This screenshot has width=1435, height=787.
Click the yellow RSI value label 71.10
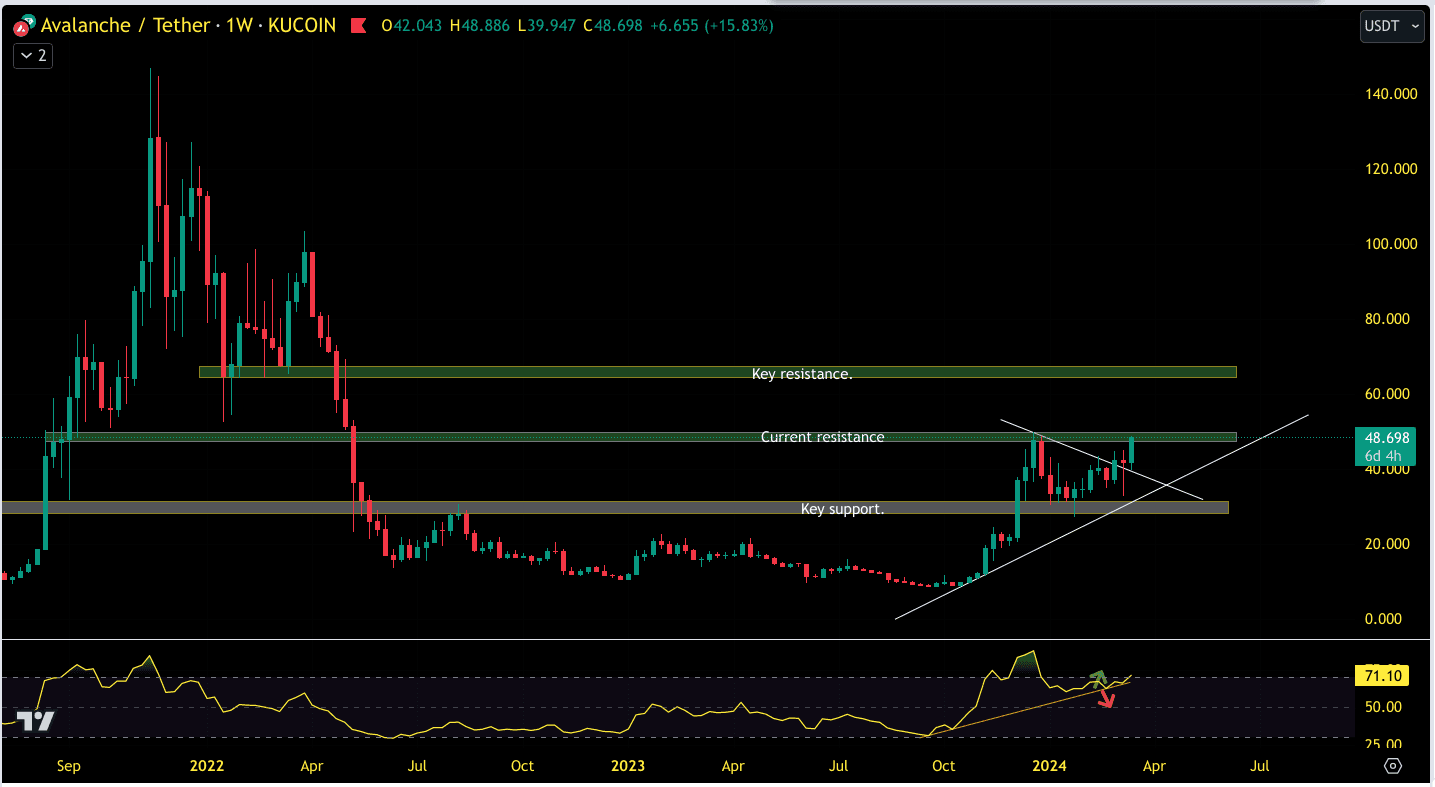tap(1381, 677)
